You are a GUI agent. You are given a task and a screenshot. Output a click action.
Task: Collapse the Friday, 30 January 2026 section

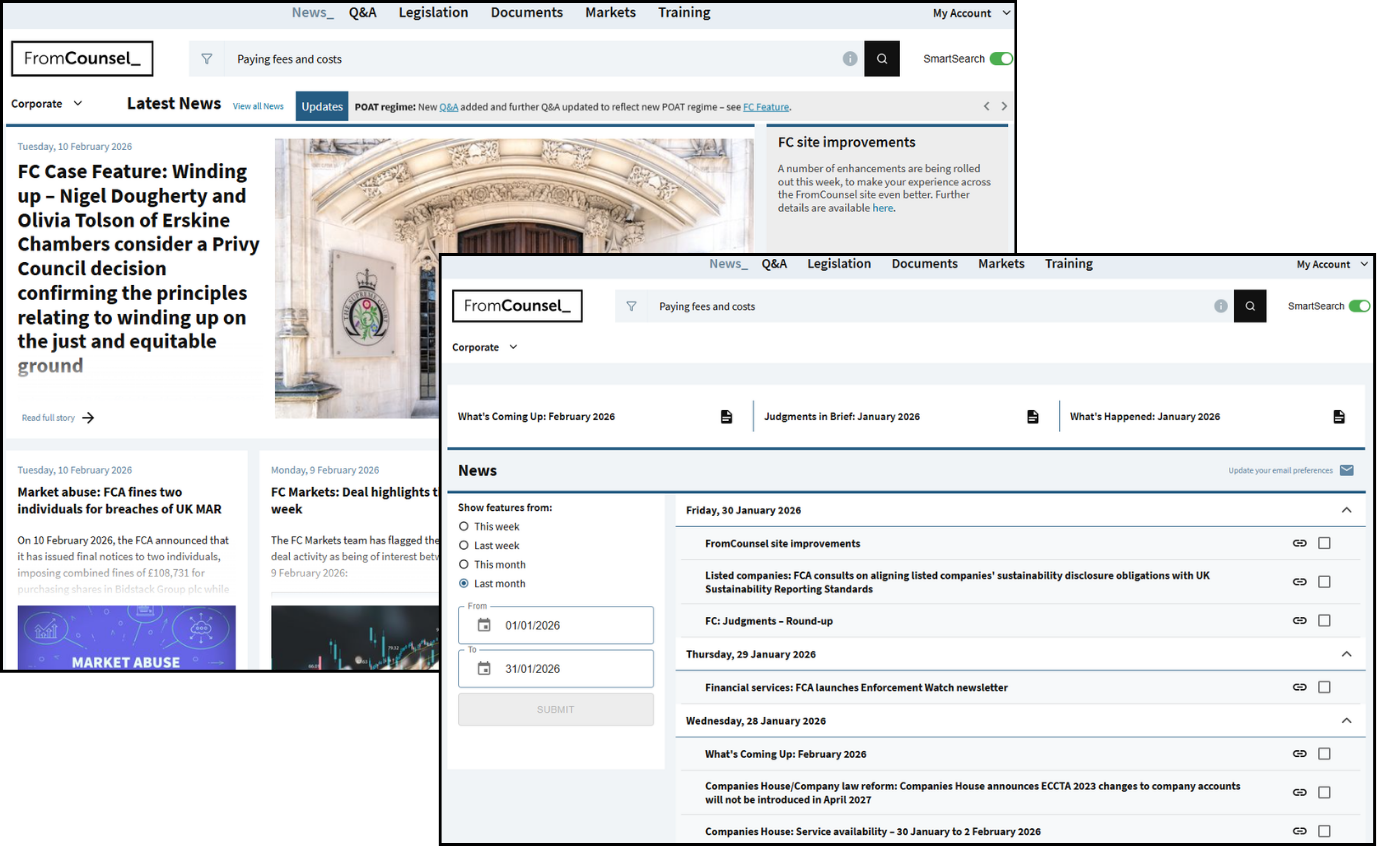(1346, 510)
